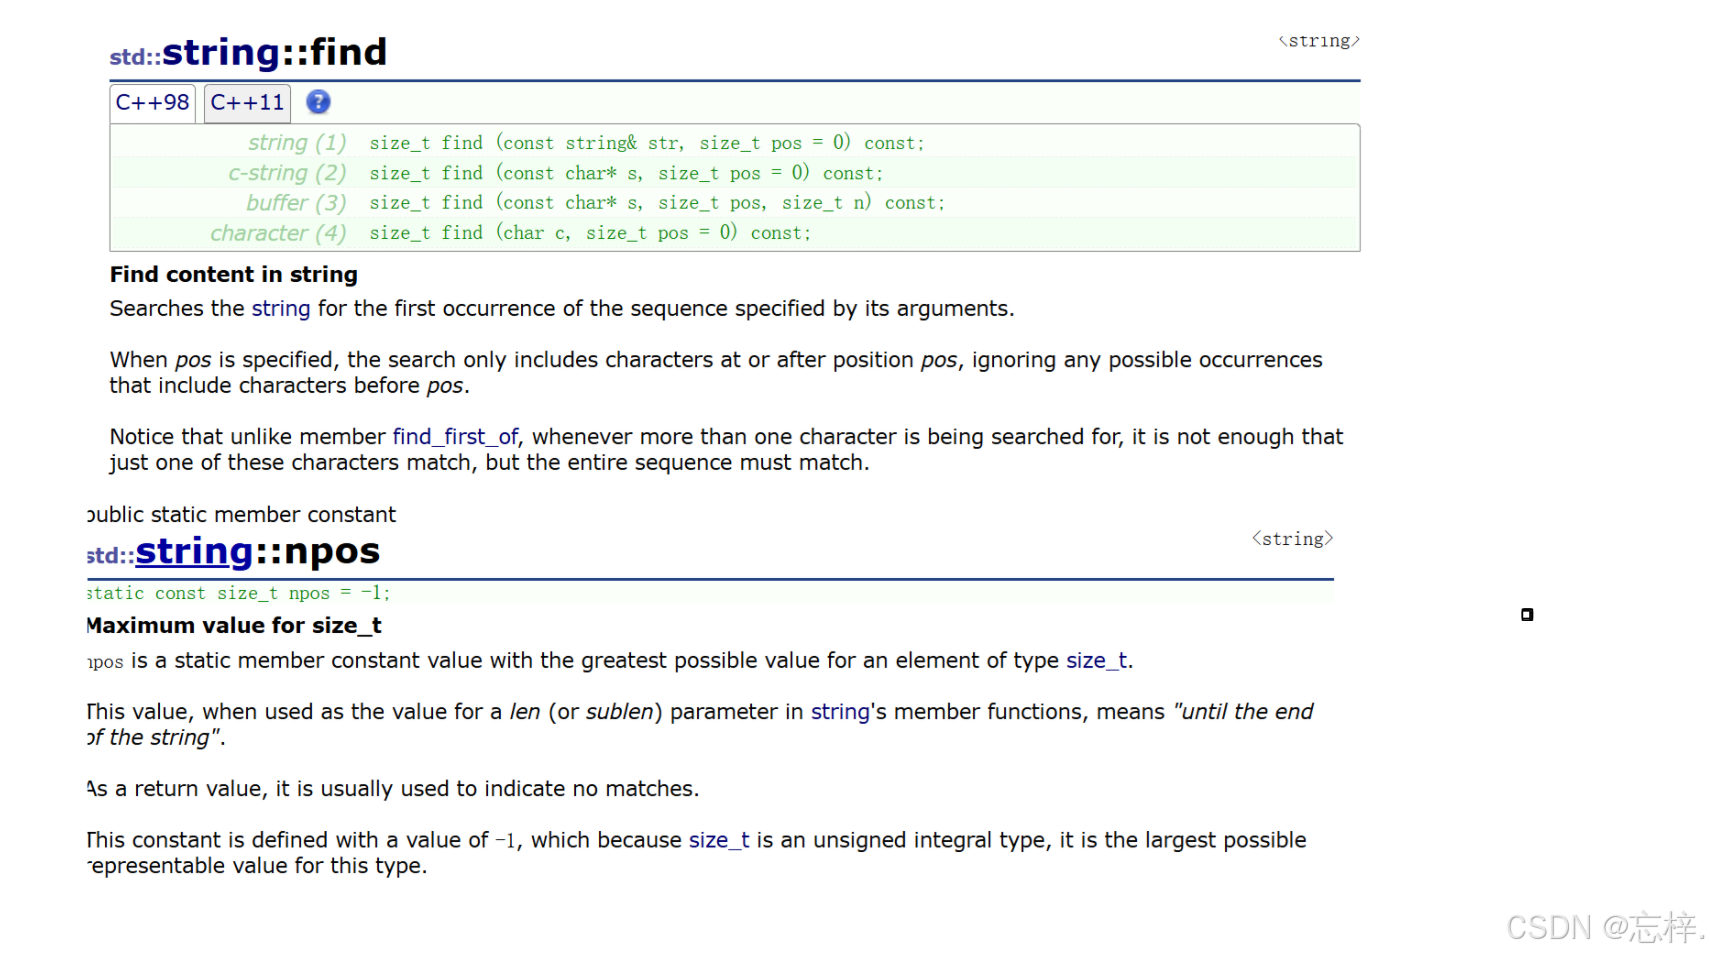Select the c-string (2) overload row

click(735, 173)
